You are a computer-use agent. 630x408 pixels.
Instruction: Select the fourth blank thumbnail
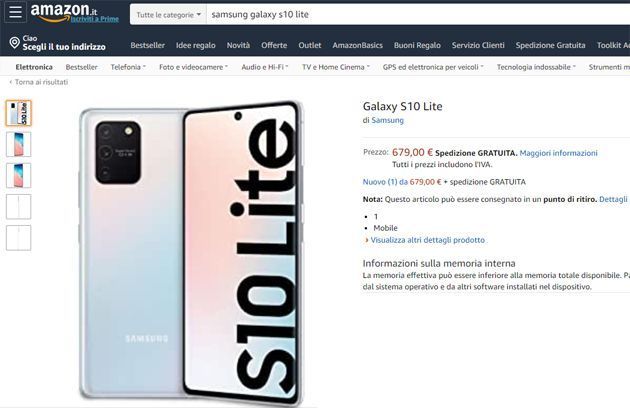tap(18, 207)
